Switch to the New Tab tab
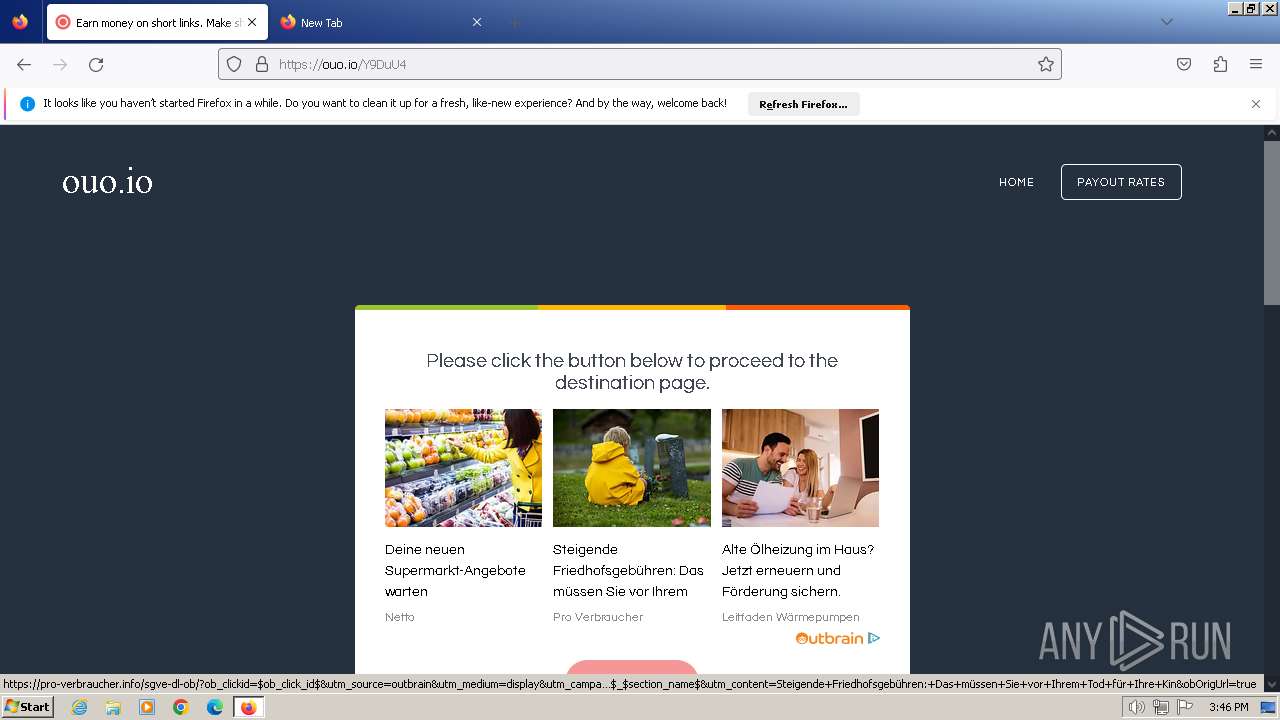Image resolution: width=1280 pixels, height=720 pixels. point(381,22)
